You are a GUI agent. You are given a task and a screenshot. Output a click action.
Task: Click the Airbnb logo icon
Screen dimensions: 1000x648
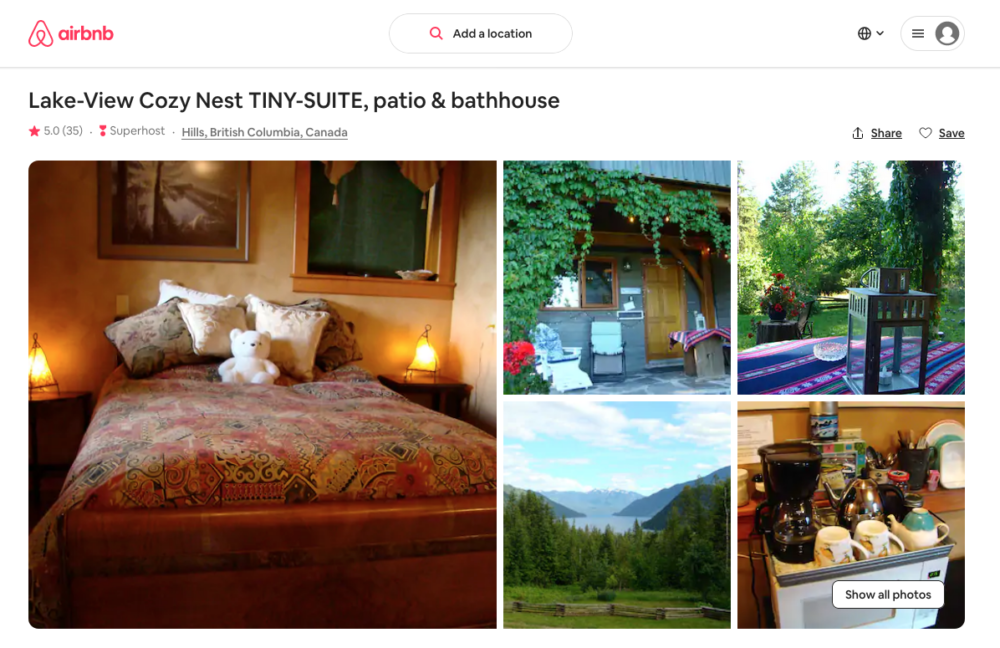[40, 33]
